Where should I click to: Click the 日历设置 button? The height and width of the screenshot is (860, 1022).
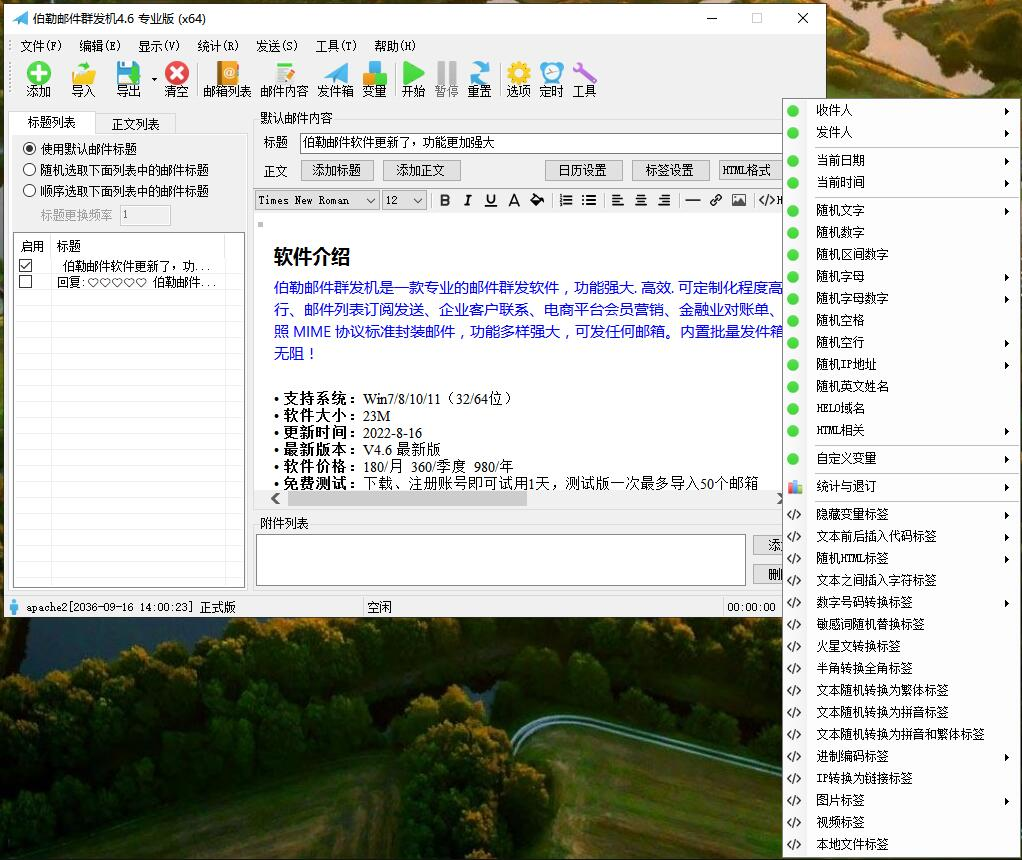click(x=583, y=170)
